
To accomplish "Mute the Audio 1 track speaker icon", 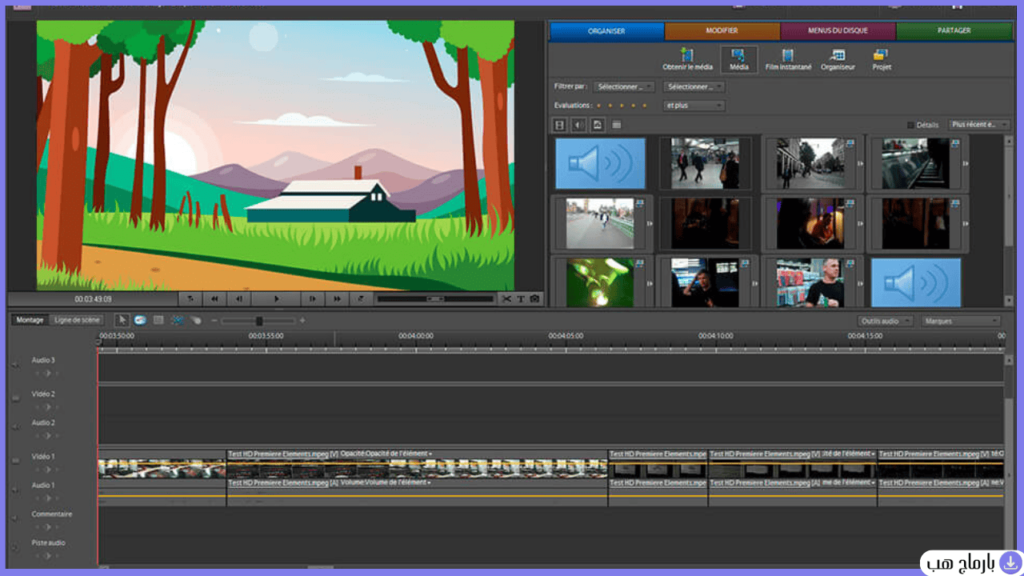I will point(16,490).
